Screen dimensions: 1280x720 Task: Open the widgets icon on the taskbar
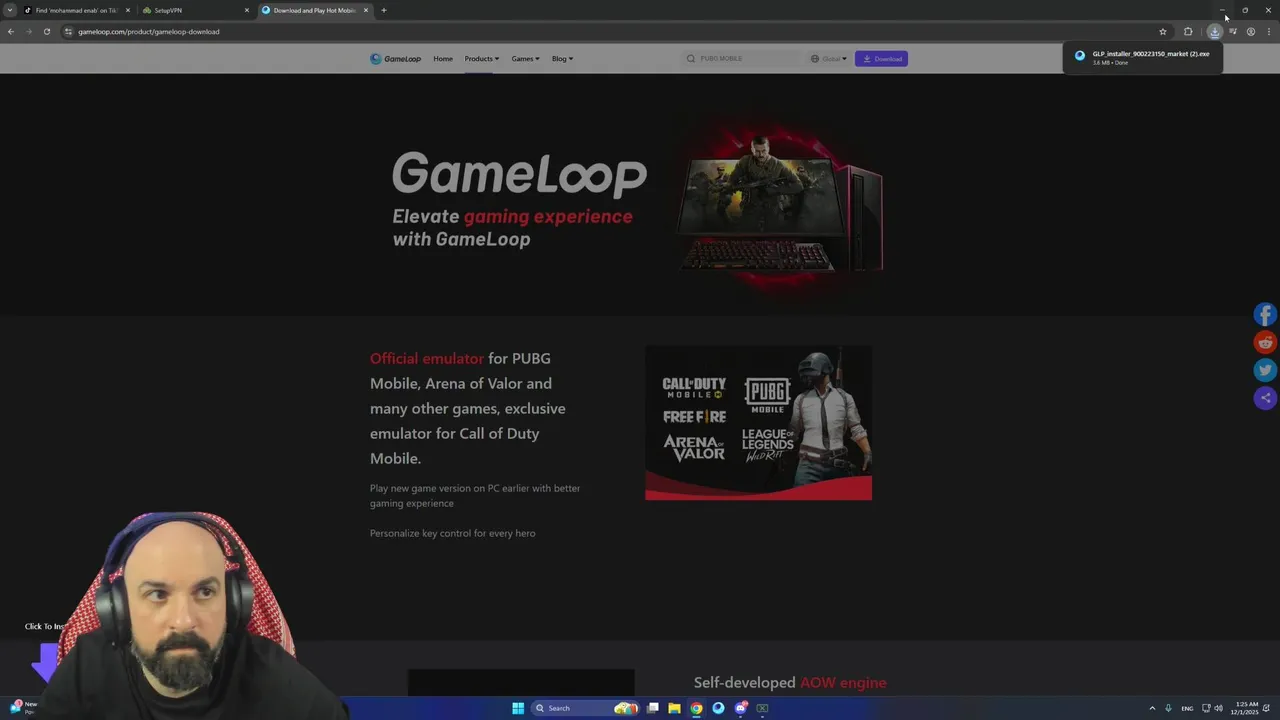pos(17,707)
